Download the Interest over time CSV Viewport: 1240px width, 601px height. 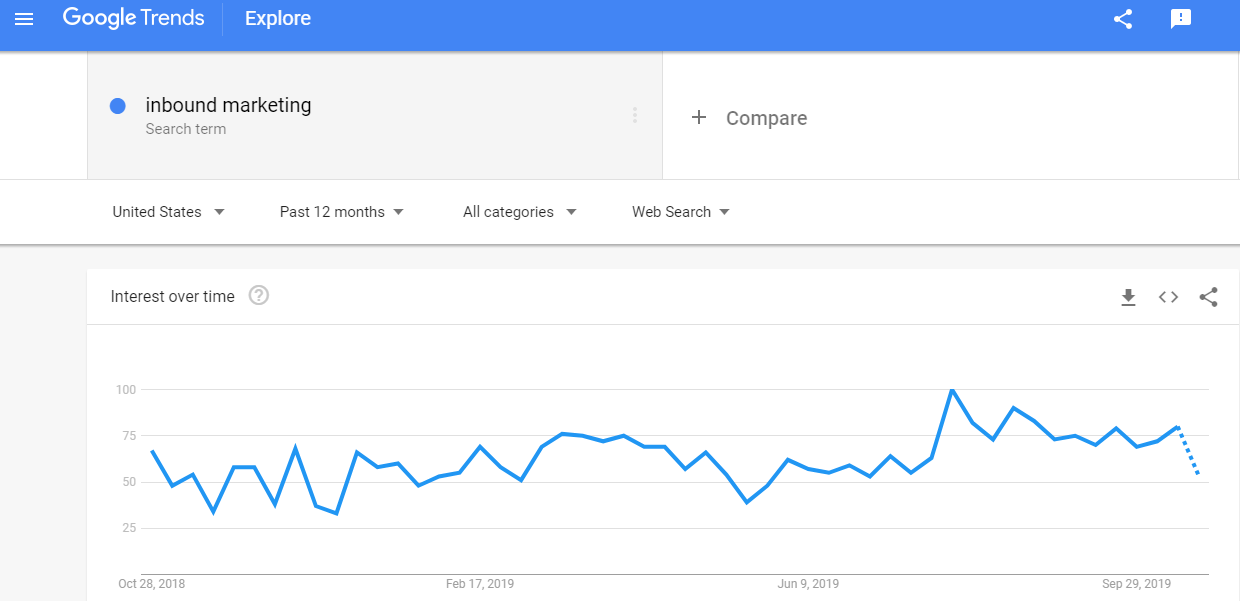click(1128, 297)
